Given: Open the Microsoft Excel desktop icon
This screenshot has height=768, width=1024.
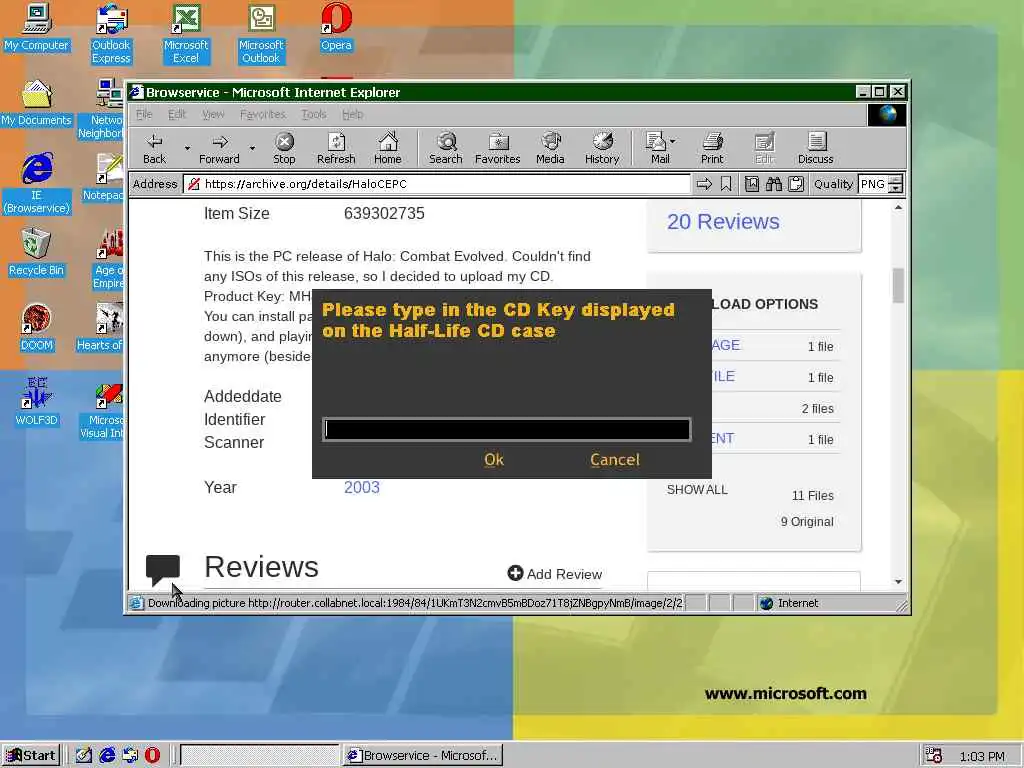Looking at the screenshot, I should [x=186, y=34].
